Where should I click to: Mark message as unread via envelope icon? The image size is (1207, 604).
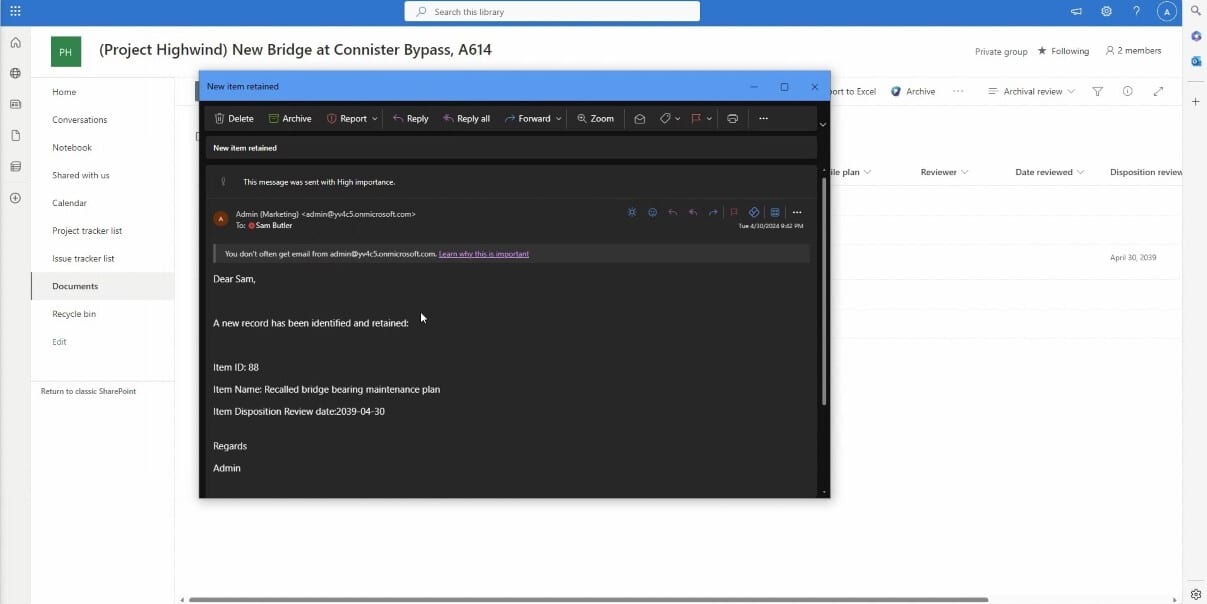click(640, 118)
